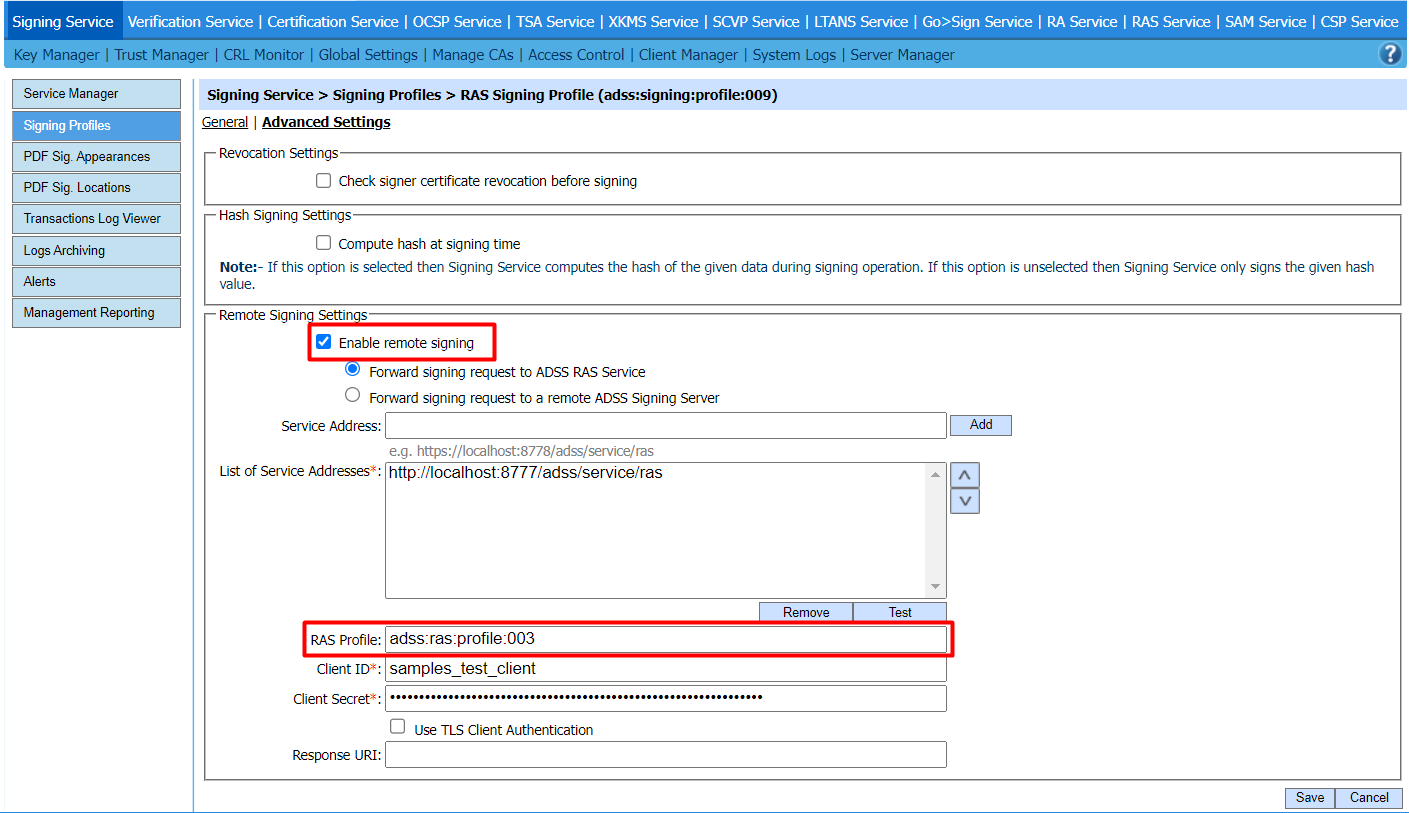Move service address up with arrow button
Image resolution: width=1409 pixels, height=813 pixels.
tap(964, 475)
